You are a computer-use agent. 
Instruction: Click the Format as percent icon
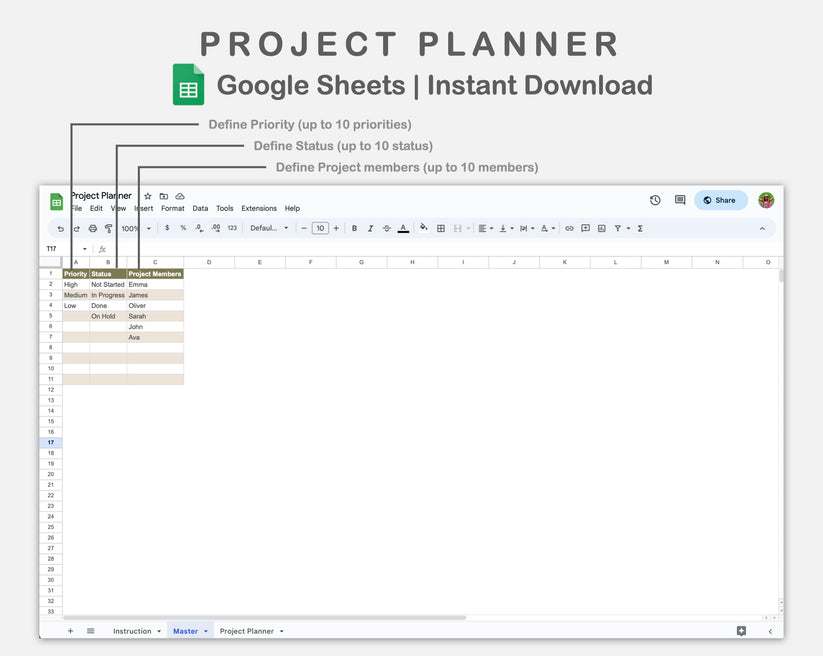pos(184,228)
